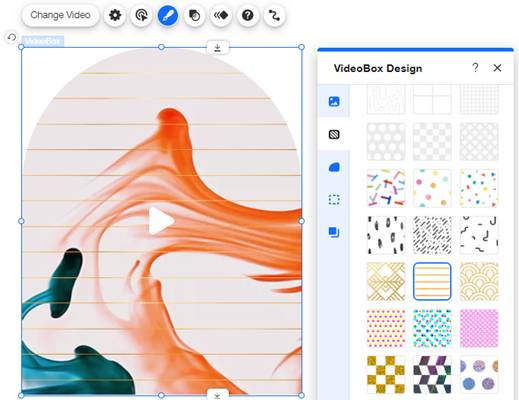Viewport: 519px width, 400px height.
Task: Select the fine mesh grid pattern thumbnail
Action: click(x=479, y=99)
